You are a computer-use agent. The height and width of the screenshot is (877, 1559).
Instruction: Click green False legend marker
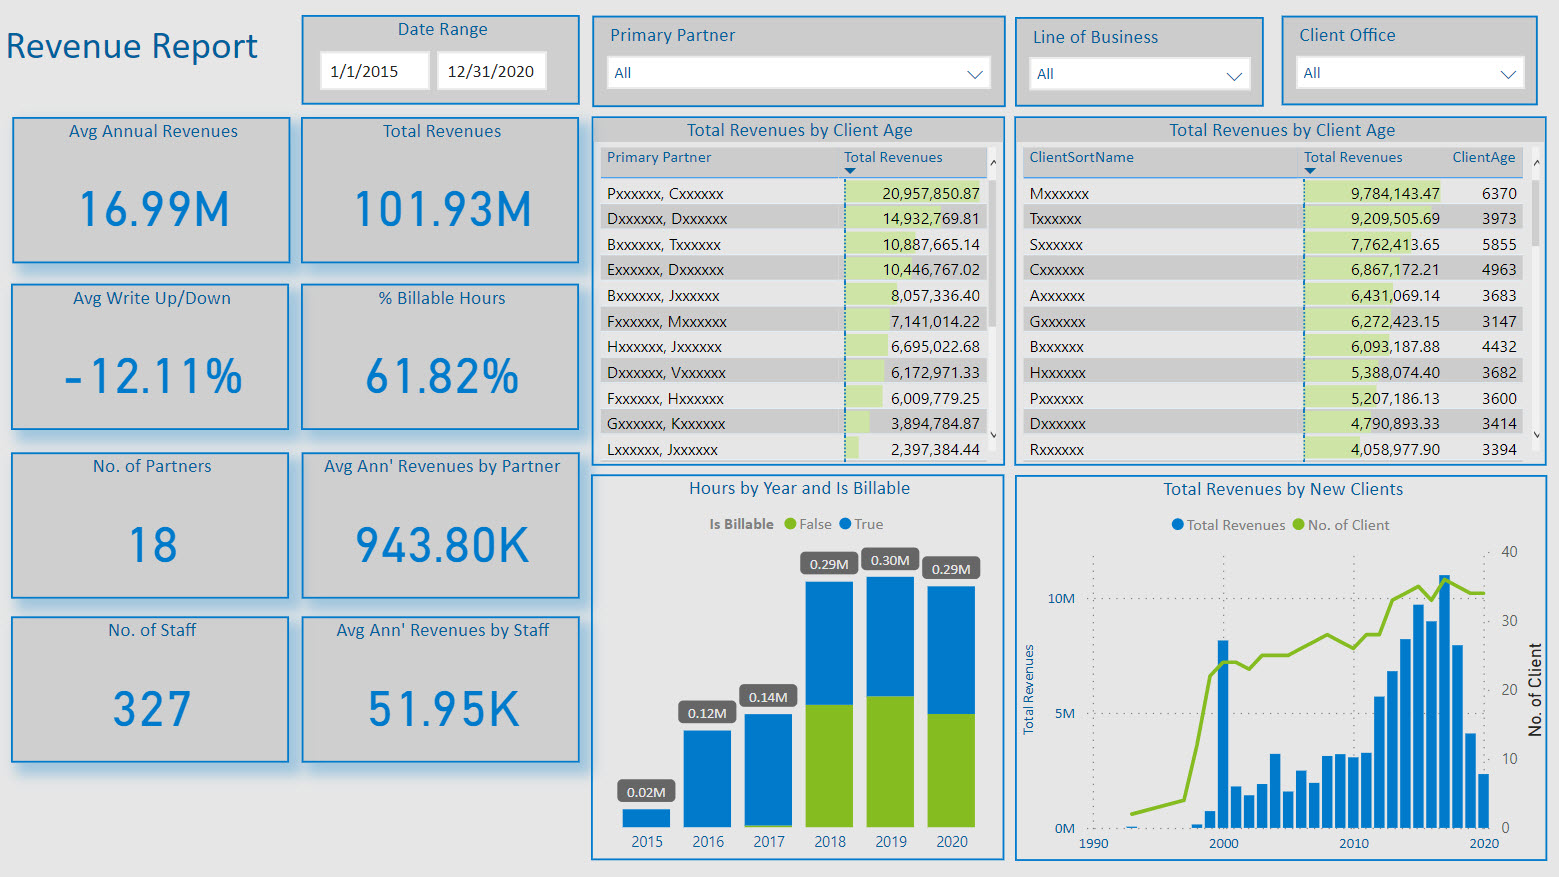pos(790,524)
